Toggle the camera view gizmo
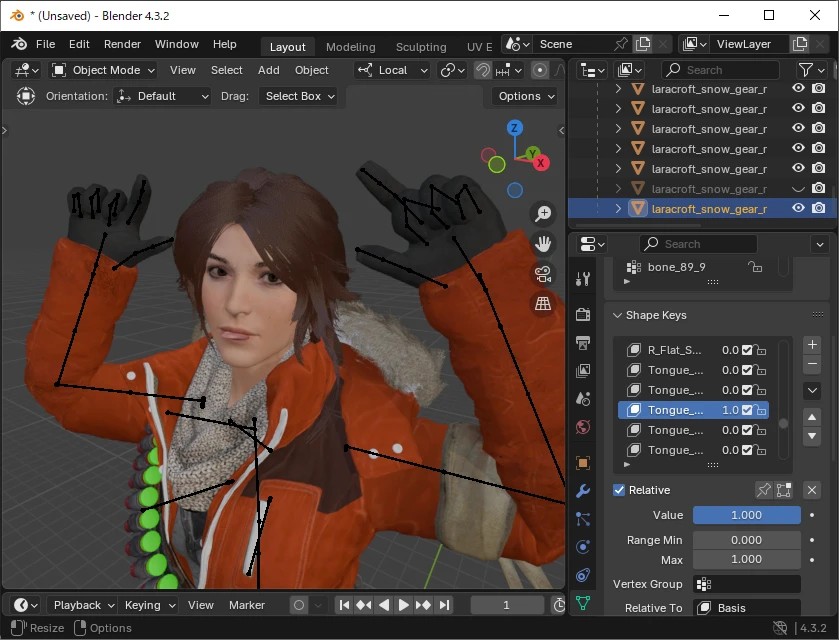Image resolution: width=839 pixels, height=640 pixels. pos(543,274)
